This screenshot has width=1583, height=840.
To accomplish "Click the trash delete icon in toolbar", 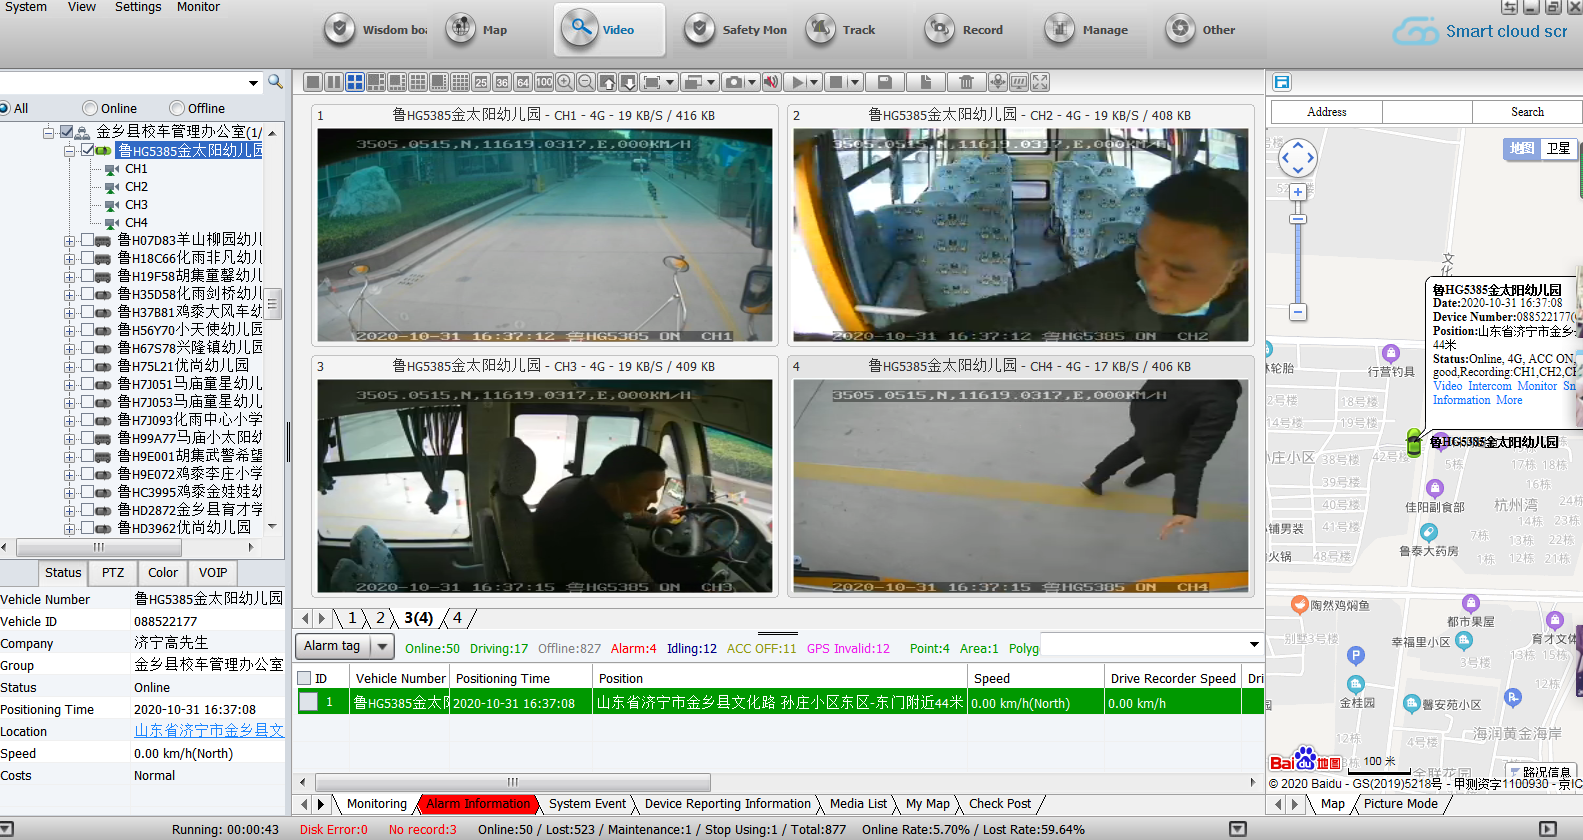I will point(966,82).
